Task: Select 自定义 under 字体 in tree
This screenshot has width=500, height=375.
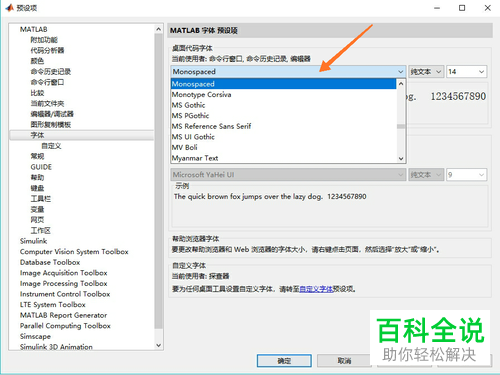Action: (x=51, y=146)
